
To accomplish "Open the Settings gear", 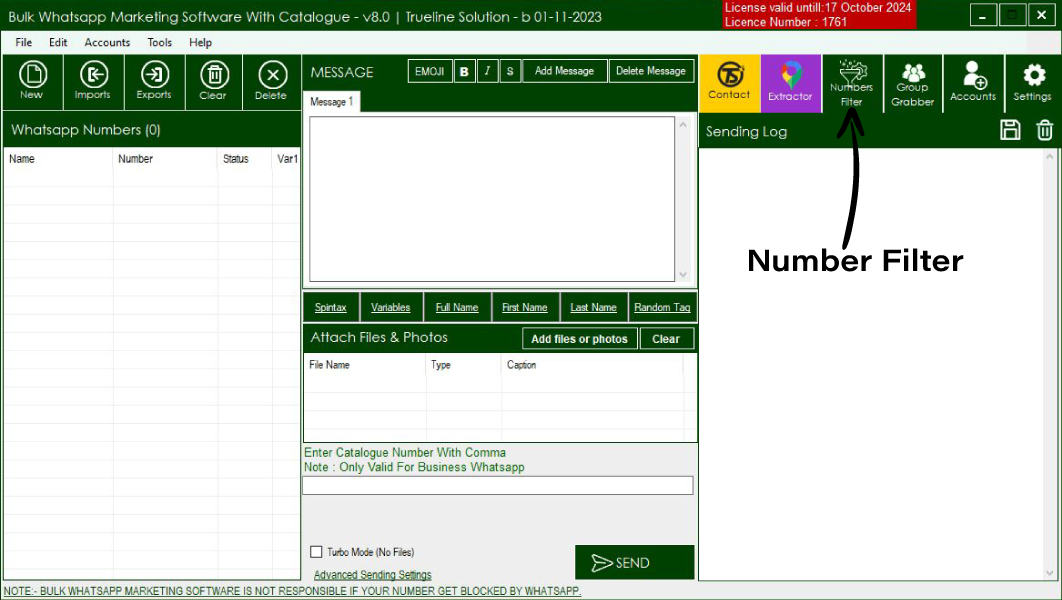I will (1033, 83).
